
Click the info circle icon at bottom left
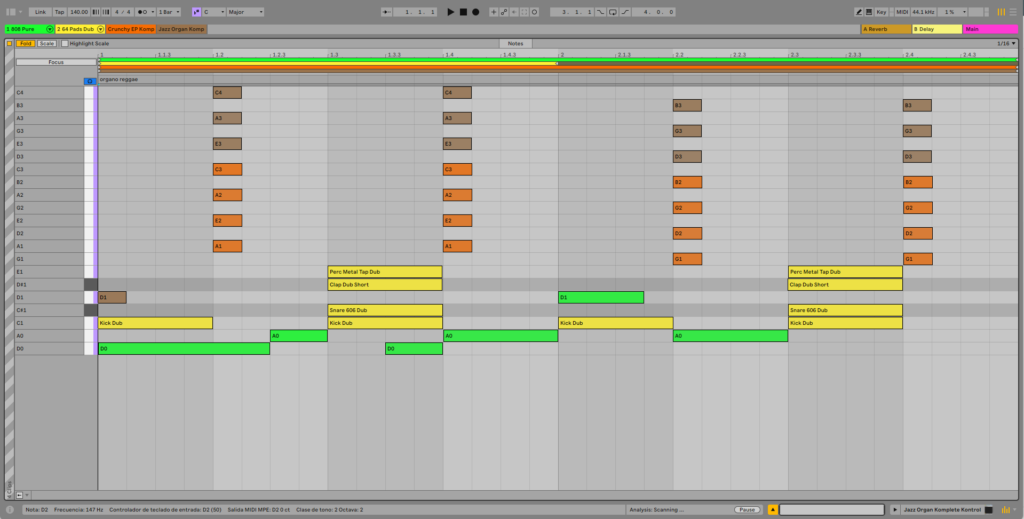(10, 510)
